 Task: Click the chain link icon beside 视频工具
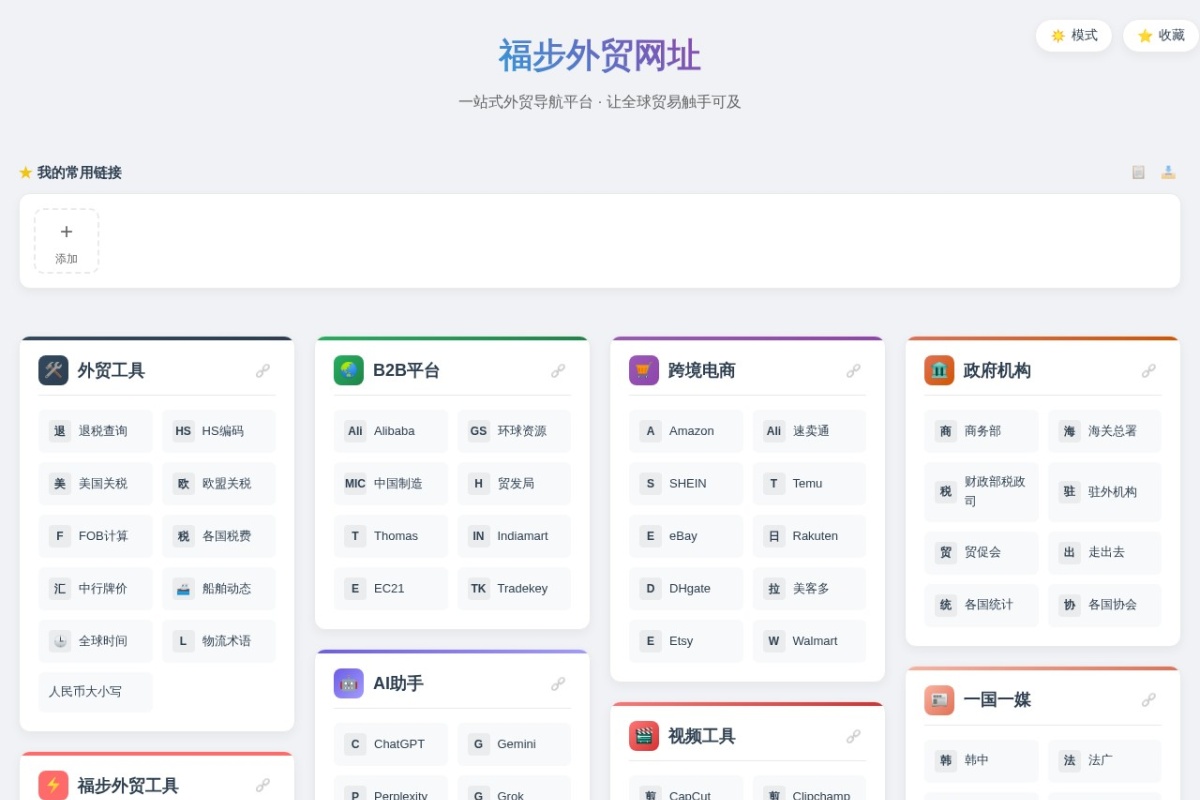pos(853,736)
